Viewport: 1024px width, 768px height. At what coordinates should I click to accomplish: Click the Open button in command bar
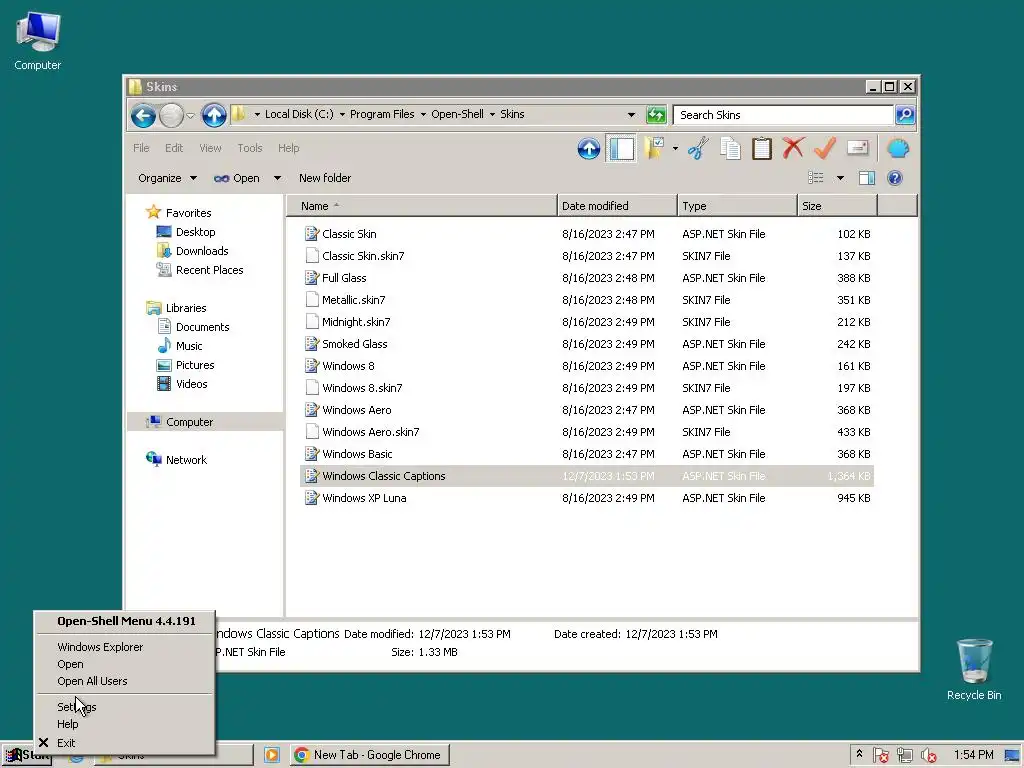tap(238, 178)
